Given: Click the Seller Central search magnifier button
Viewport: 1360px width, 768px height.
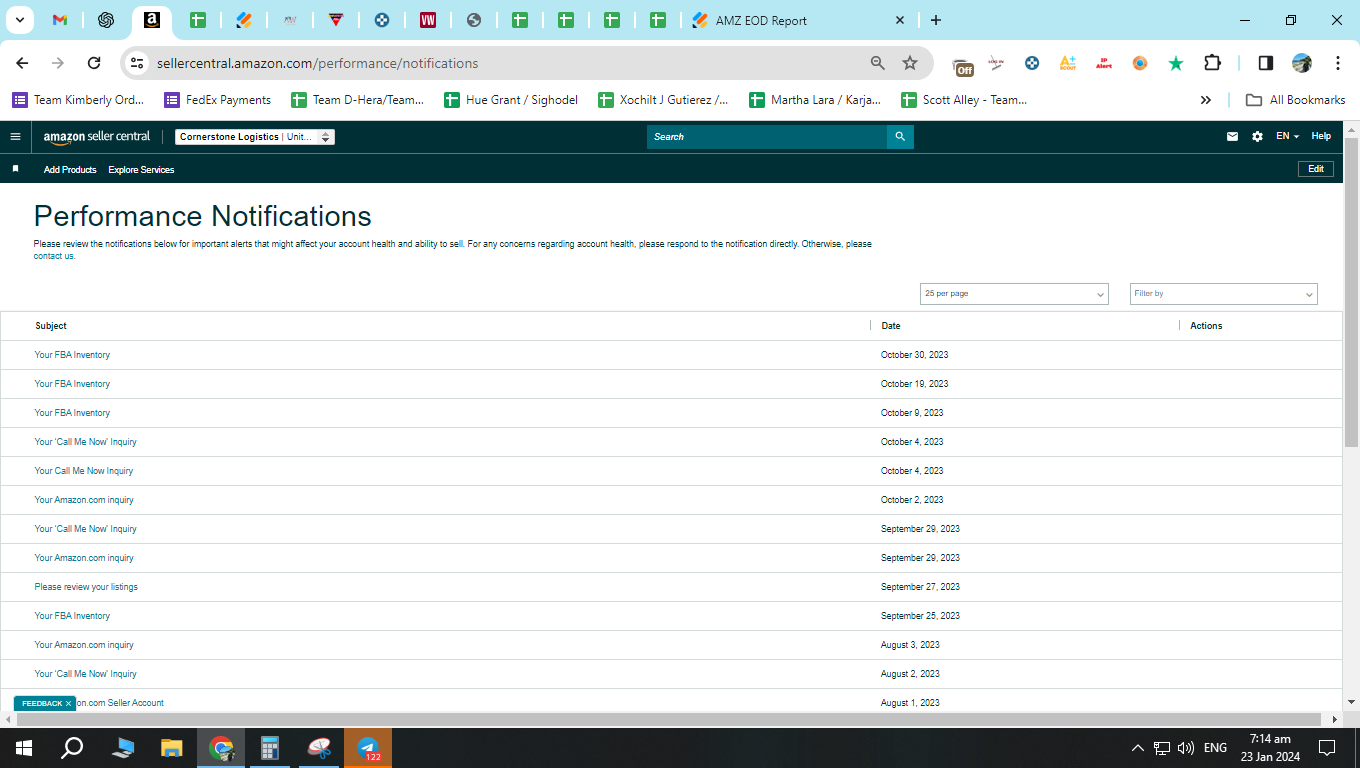Looking at the screenshot, I should (x=900, y=137).
